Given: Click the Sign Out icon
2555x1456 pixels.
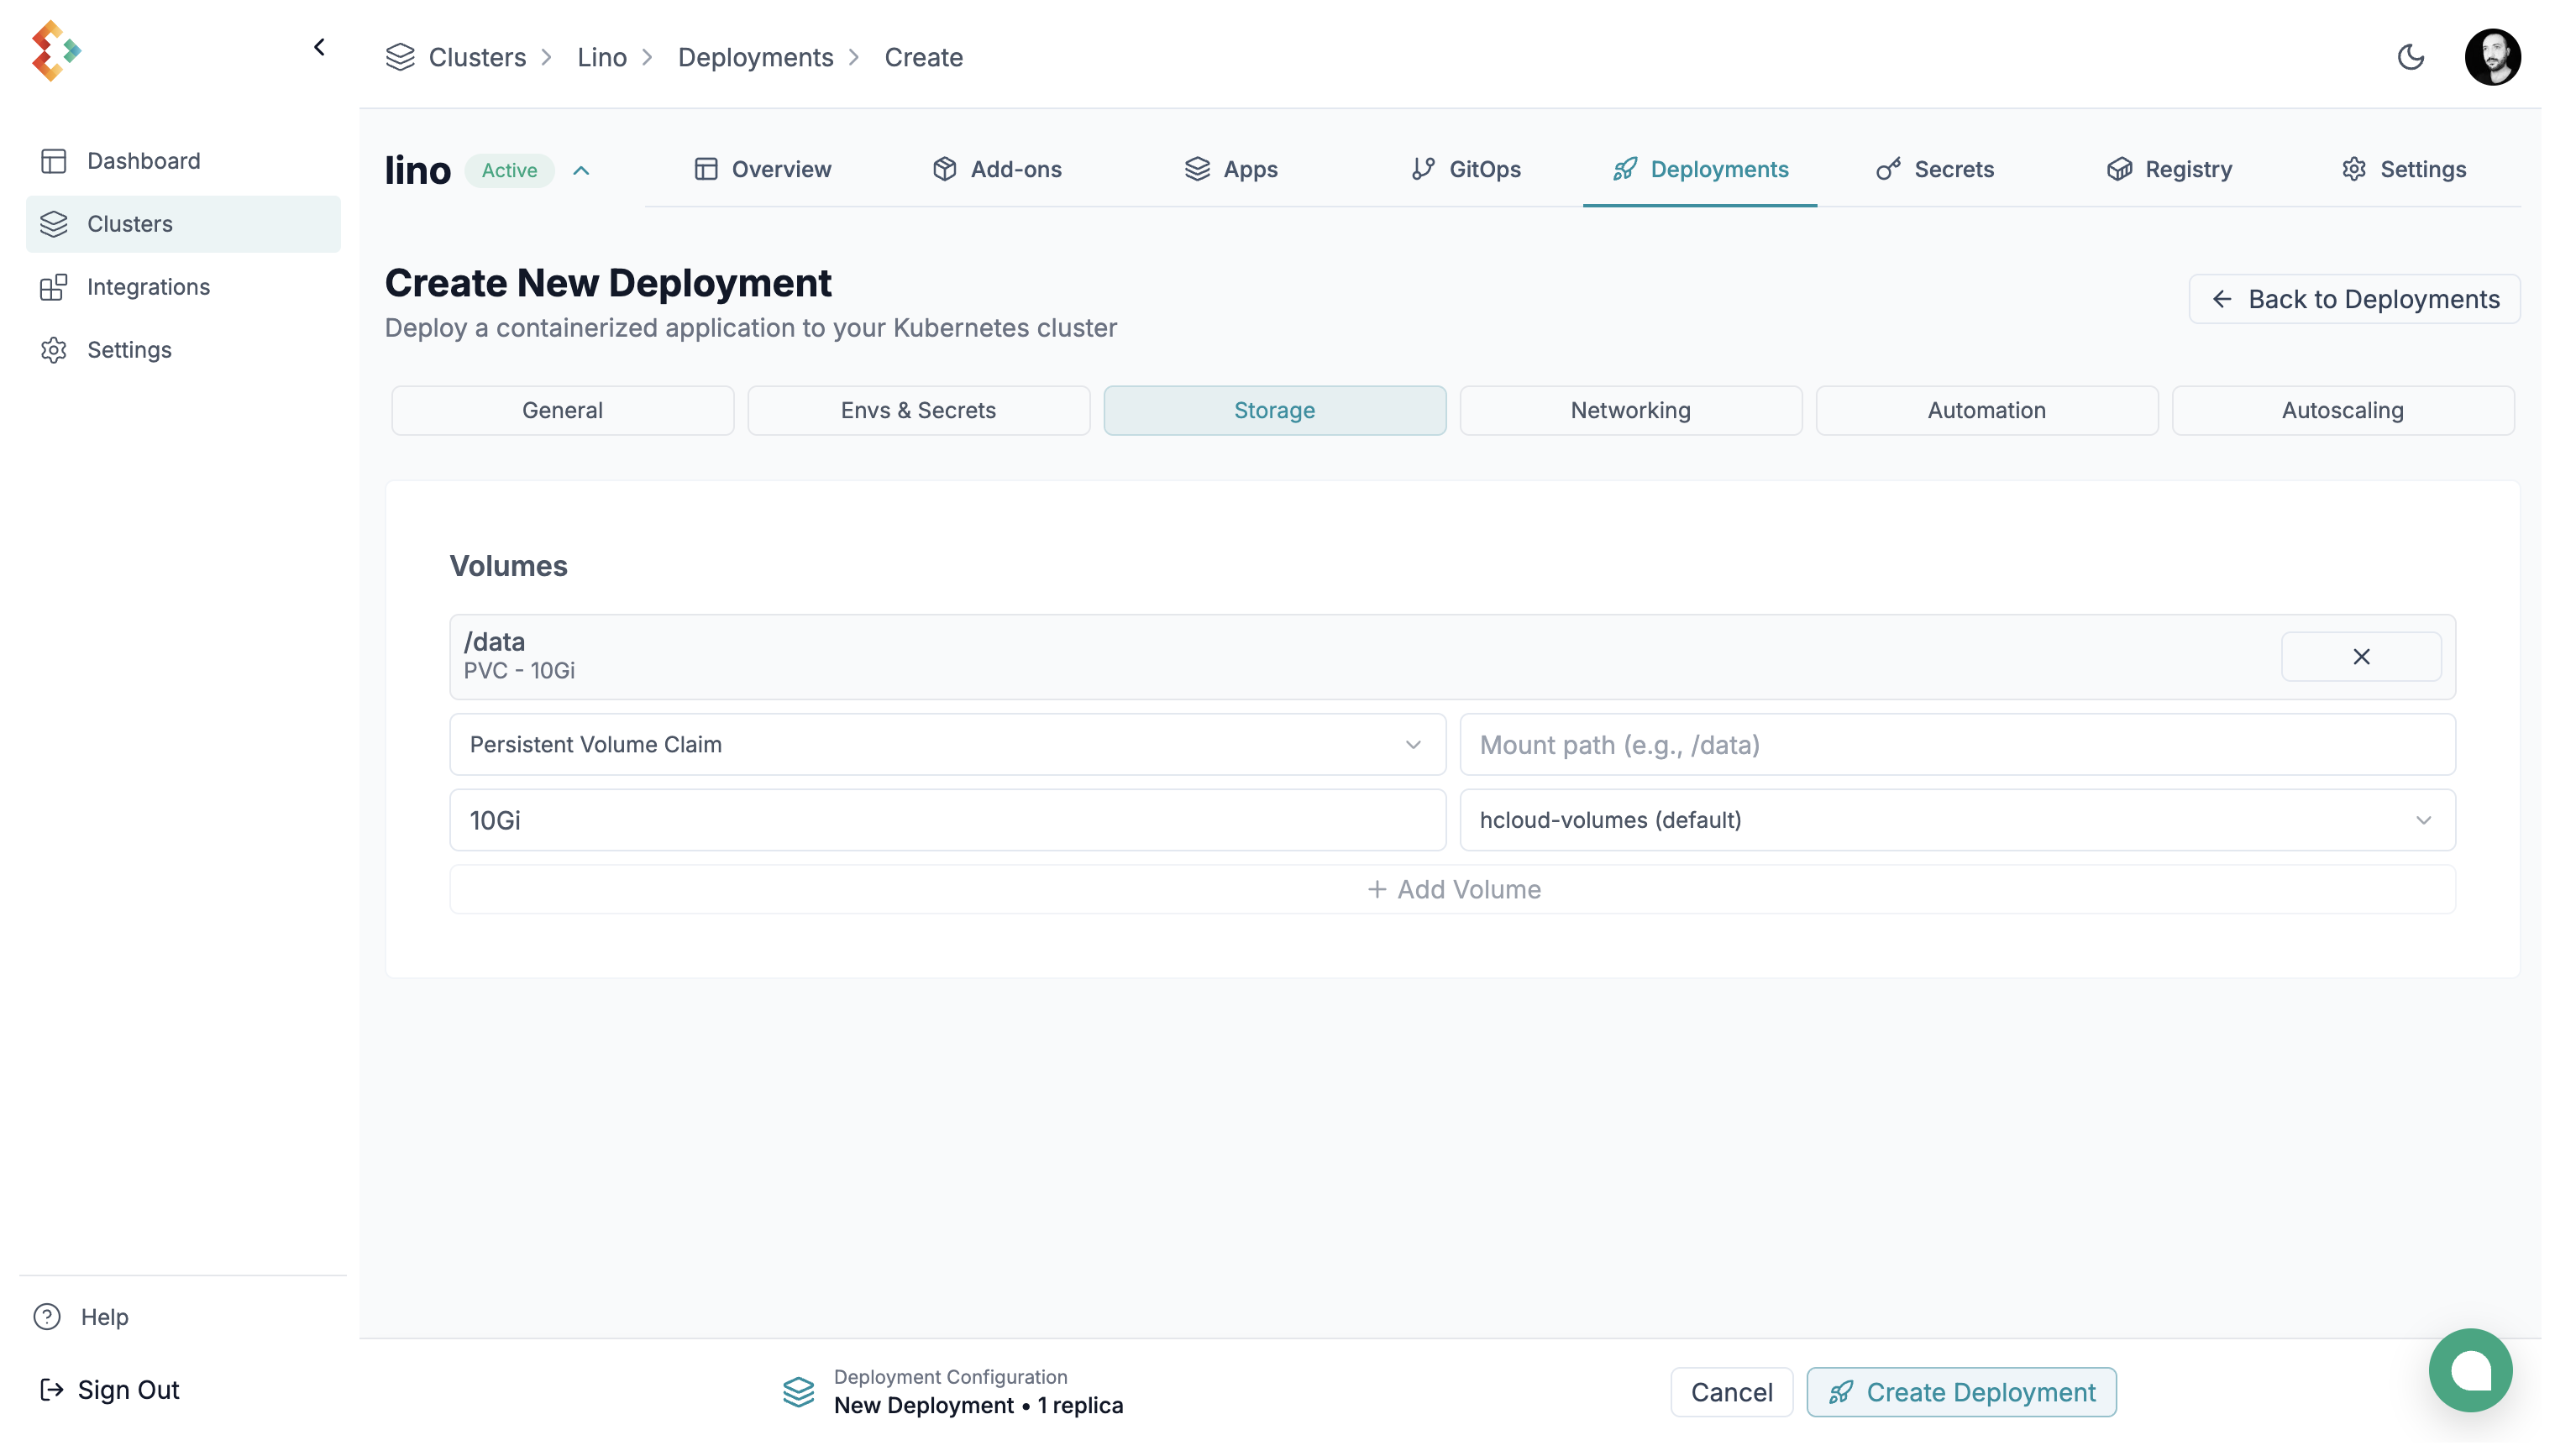Looking at the screenshot, I should tap(51, 1390).
